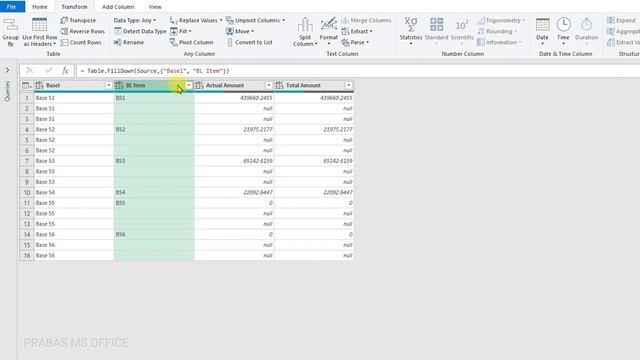Image resolution: width=640 pixels, height=360 pixels.
Task: Select row number 10
Action: [27, 193]
